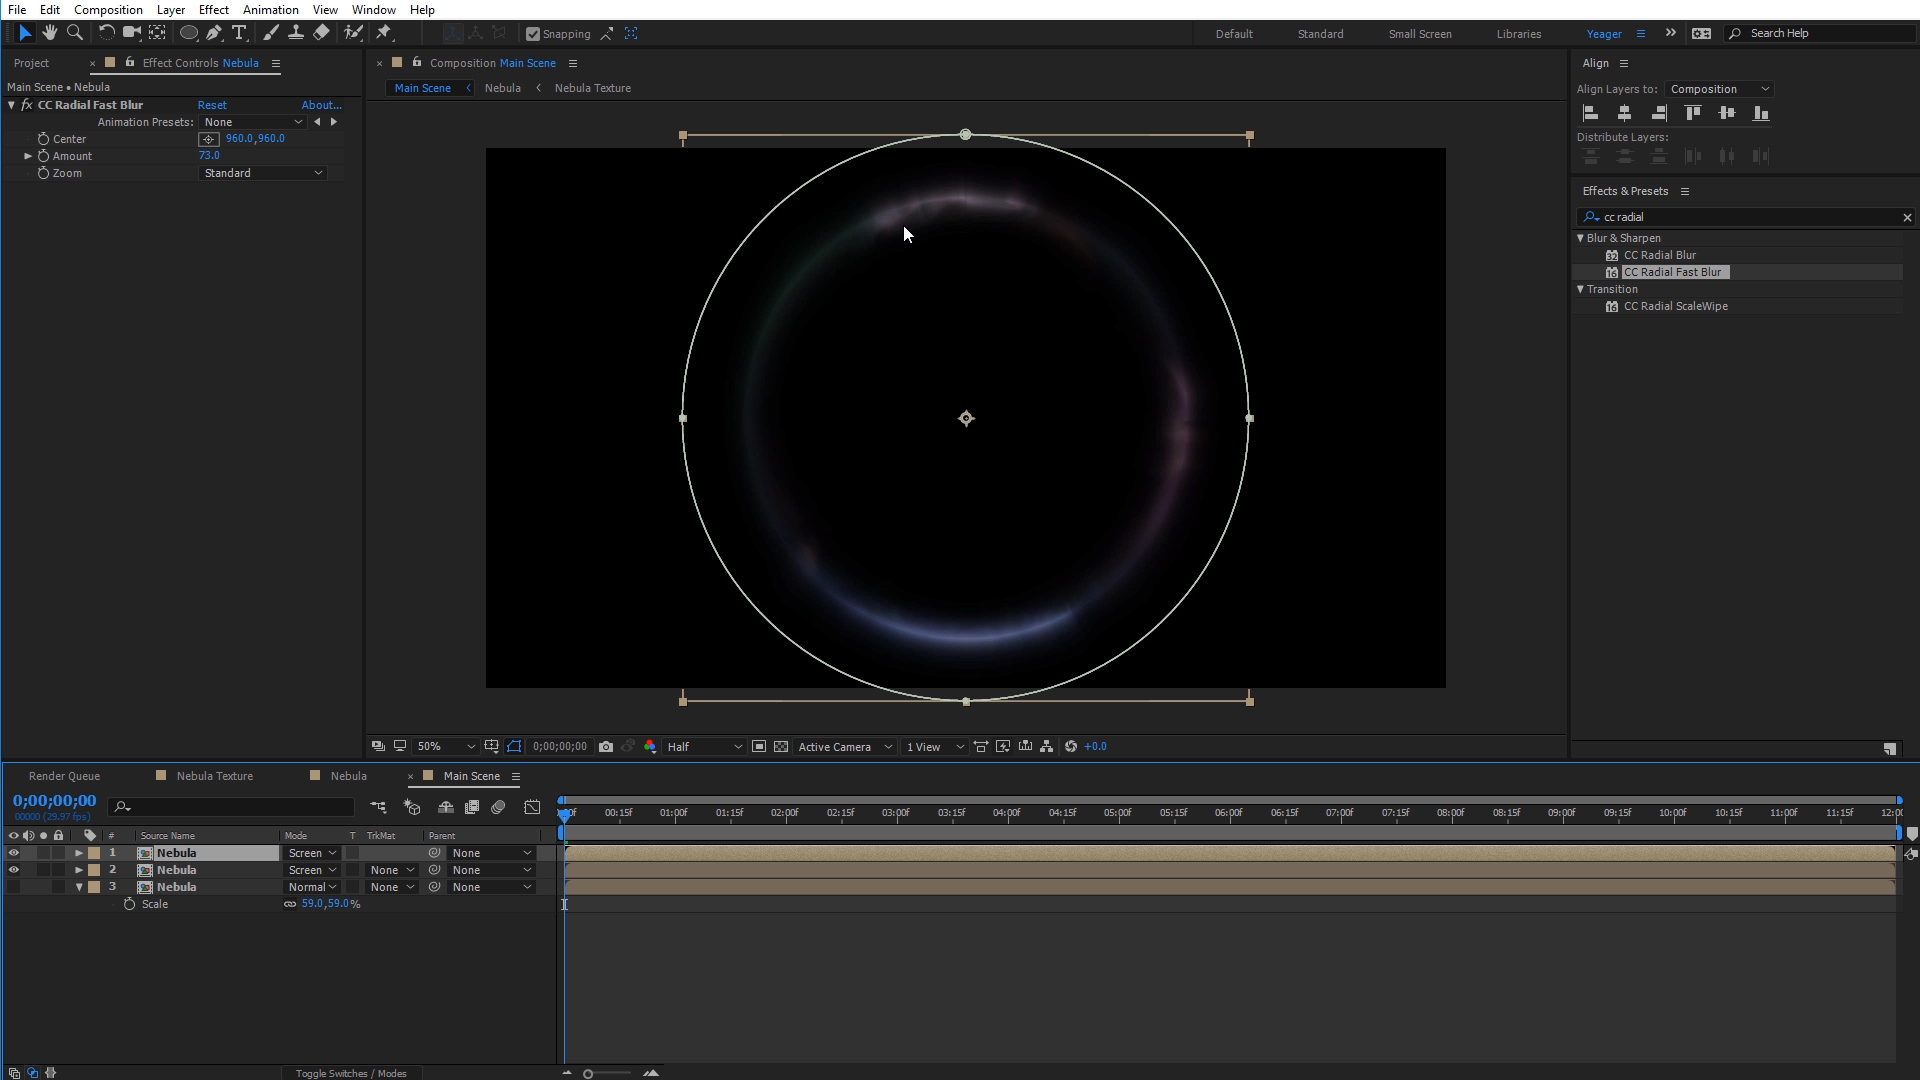Toggle the Snapping checkbox
This screenshot has height=1080, width=1920.
[x=533, y=34]
